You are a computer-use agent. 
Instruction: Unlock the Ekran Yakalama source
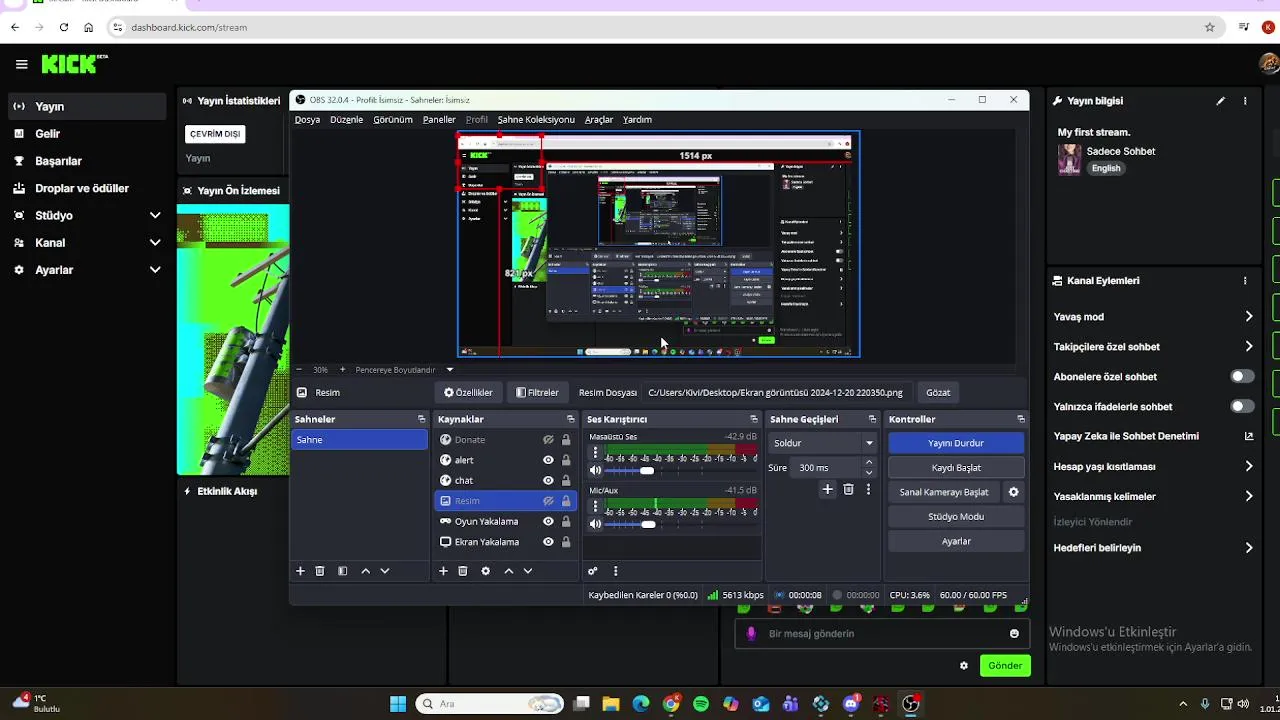point(566,542)
